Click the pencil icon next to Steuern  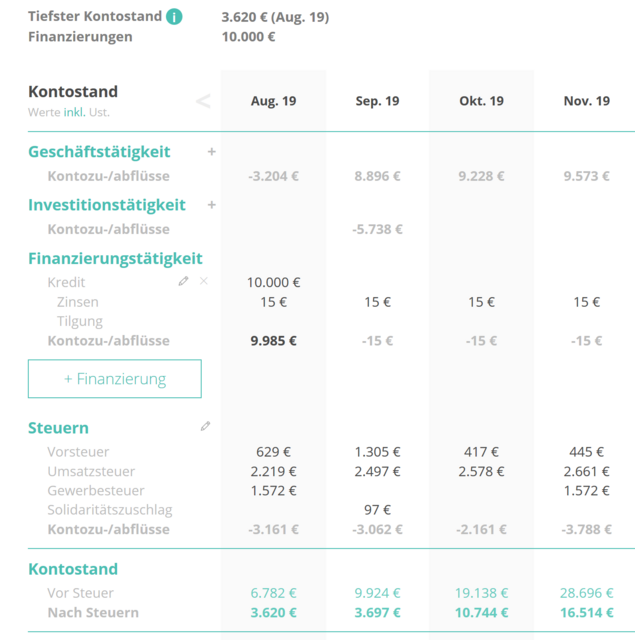(205, 426)
